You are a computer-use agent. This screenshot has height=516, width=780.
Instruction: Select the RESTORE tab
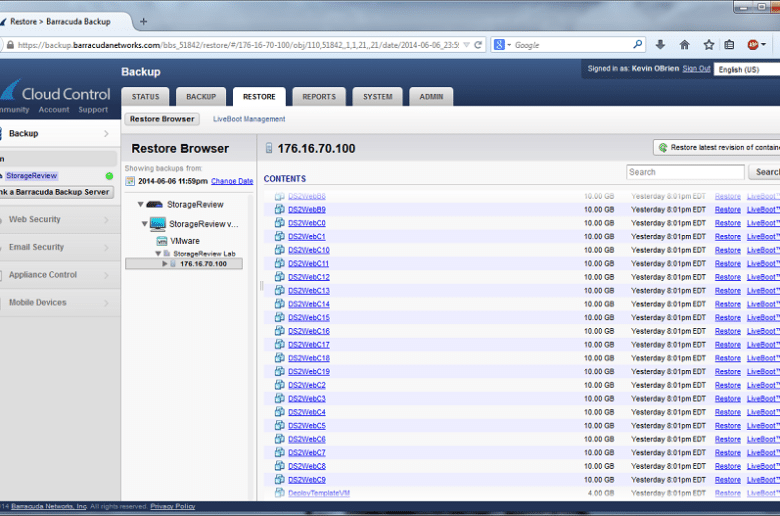pyautogui.click(x=259, y=97)
